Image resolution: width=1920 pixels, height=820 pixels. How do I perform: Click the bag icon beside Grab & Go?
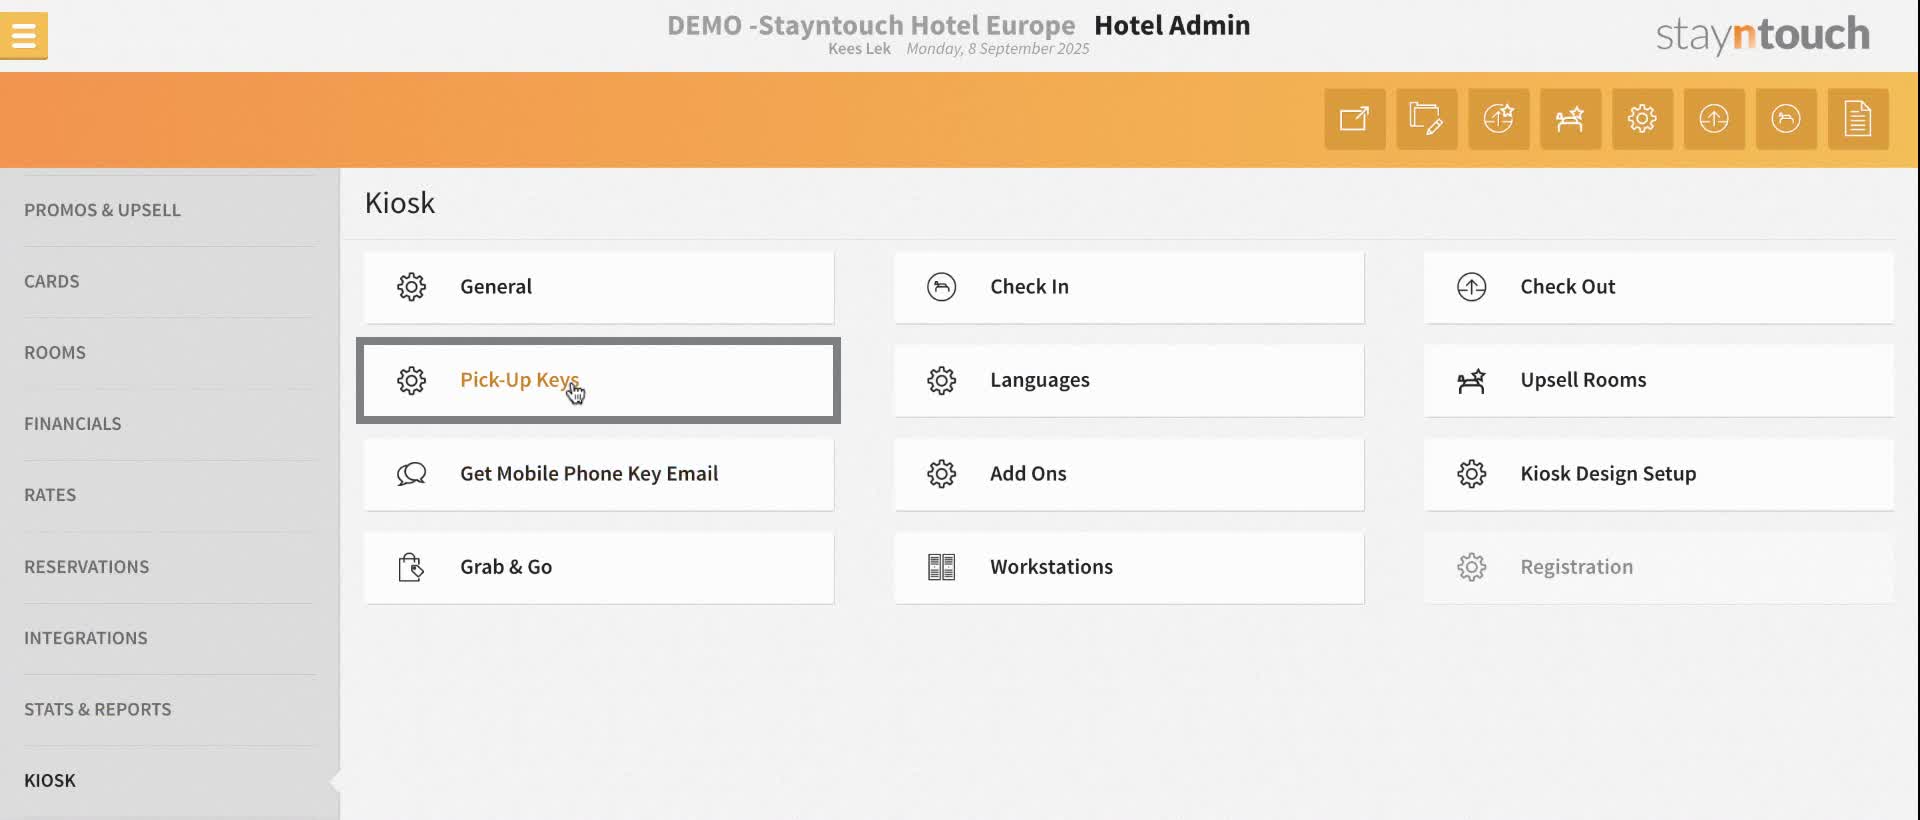coord(411,567)
